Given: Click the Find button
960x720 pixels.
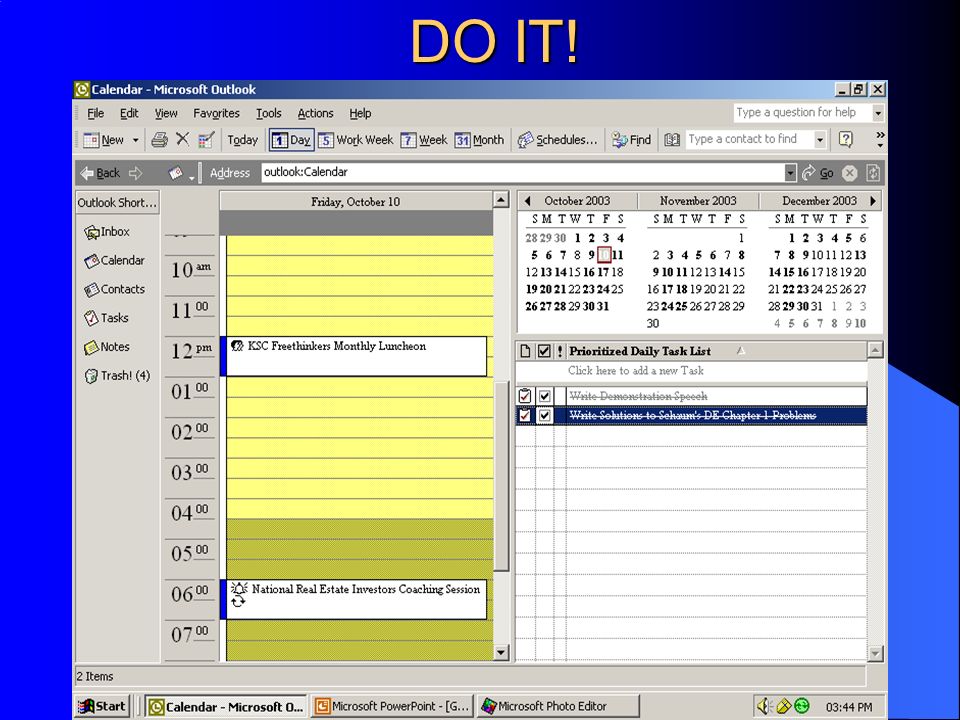Looking at the screenshot, I should coord(631,140).
